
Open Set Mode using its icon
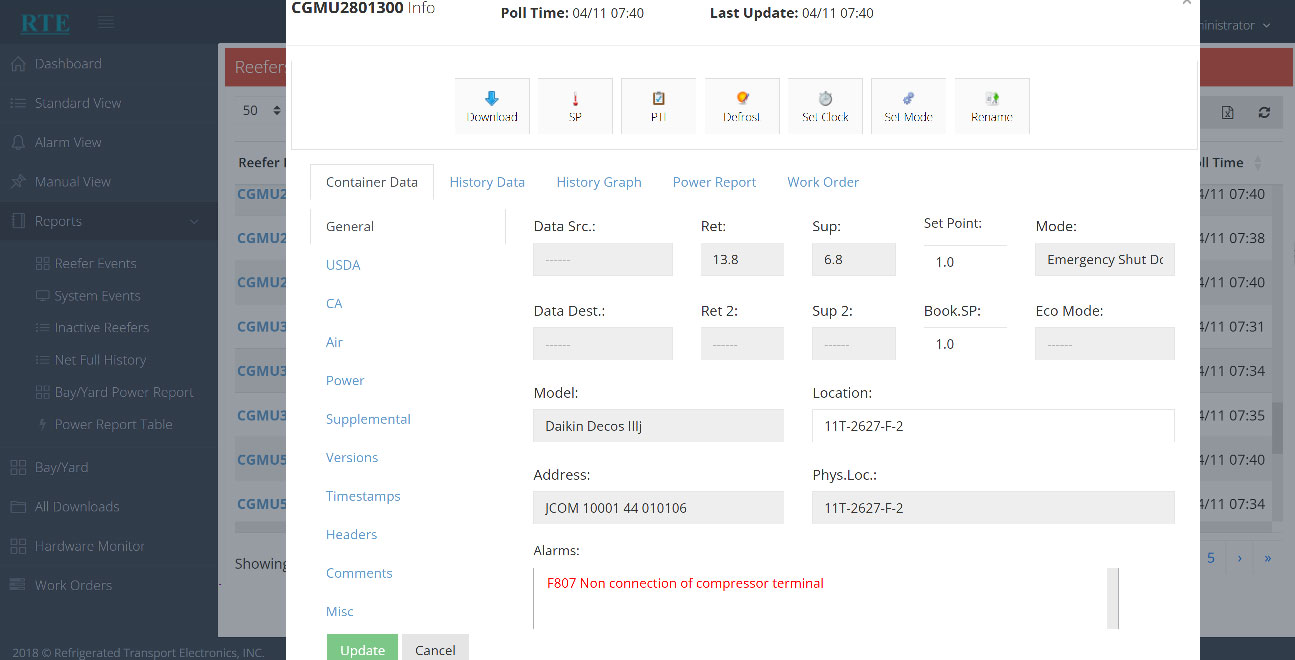(908, 105)
